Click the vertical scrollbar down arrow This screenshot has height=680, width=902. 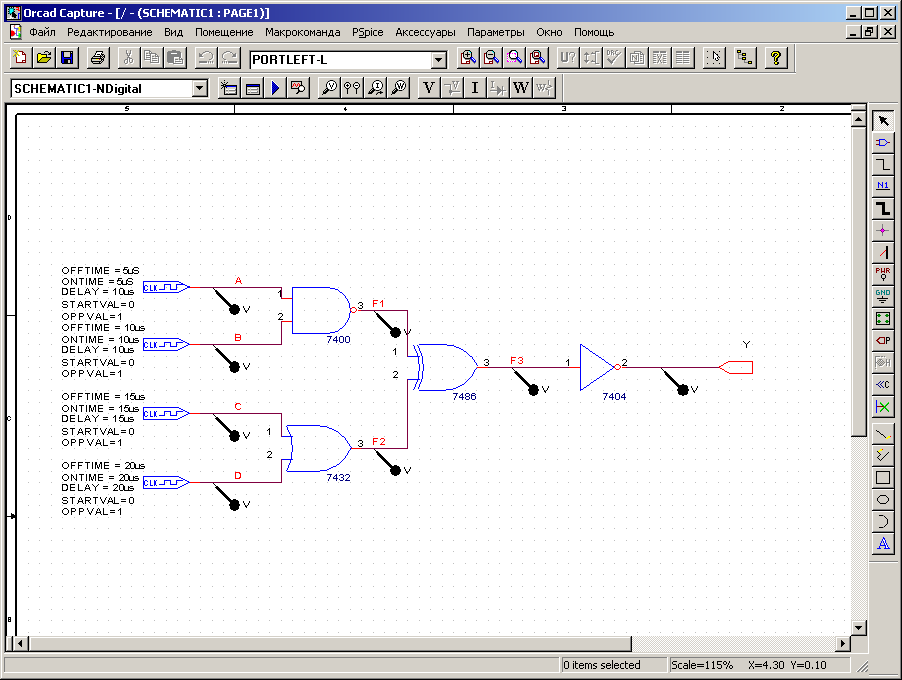tap(858, 628)
